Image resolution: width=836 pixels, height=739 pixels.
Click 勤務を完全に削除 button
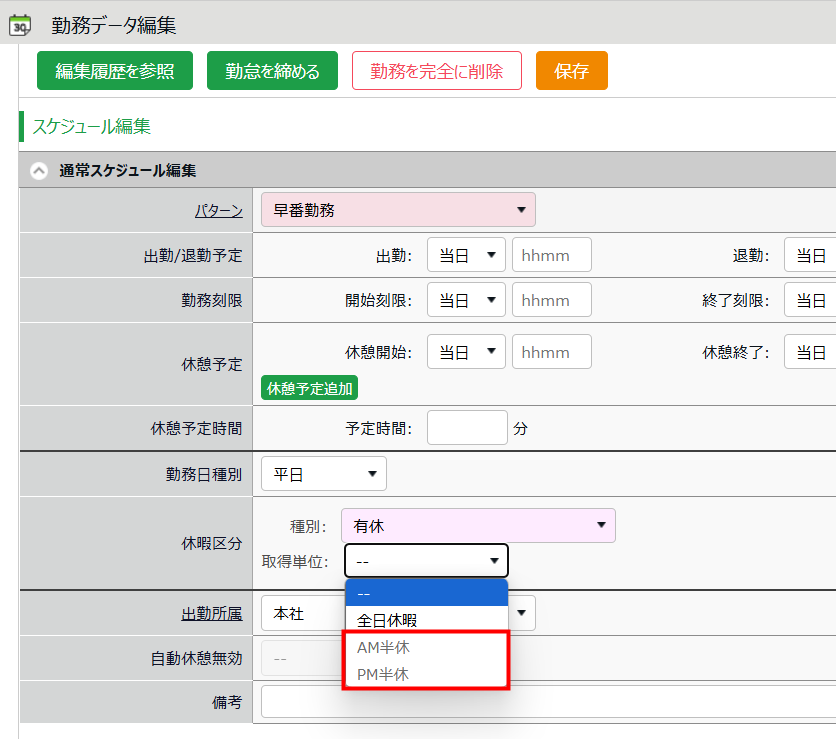coord(437,71)
